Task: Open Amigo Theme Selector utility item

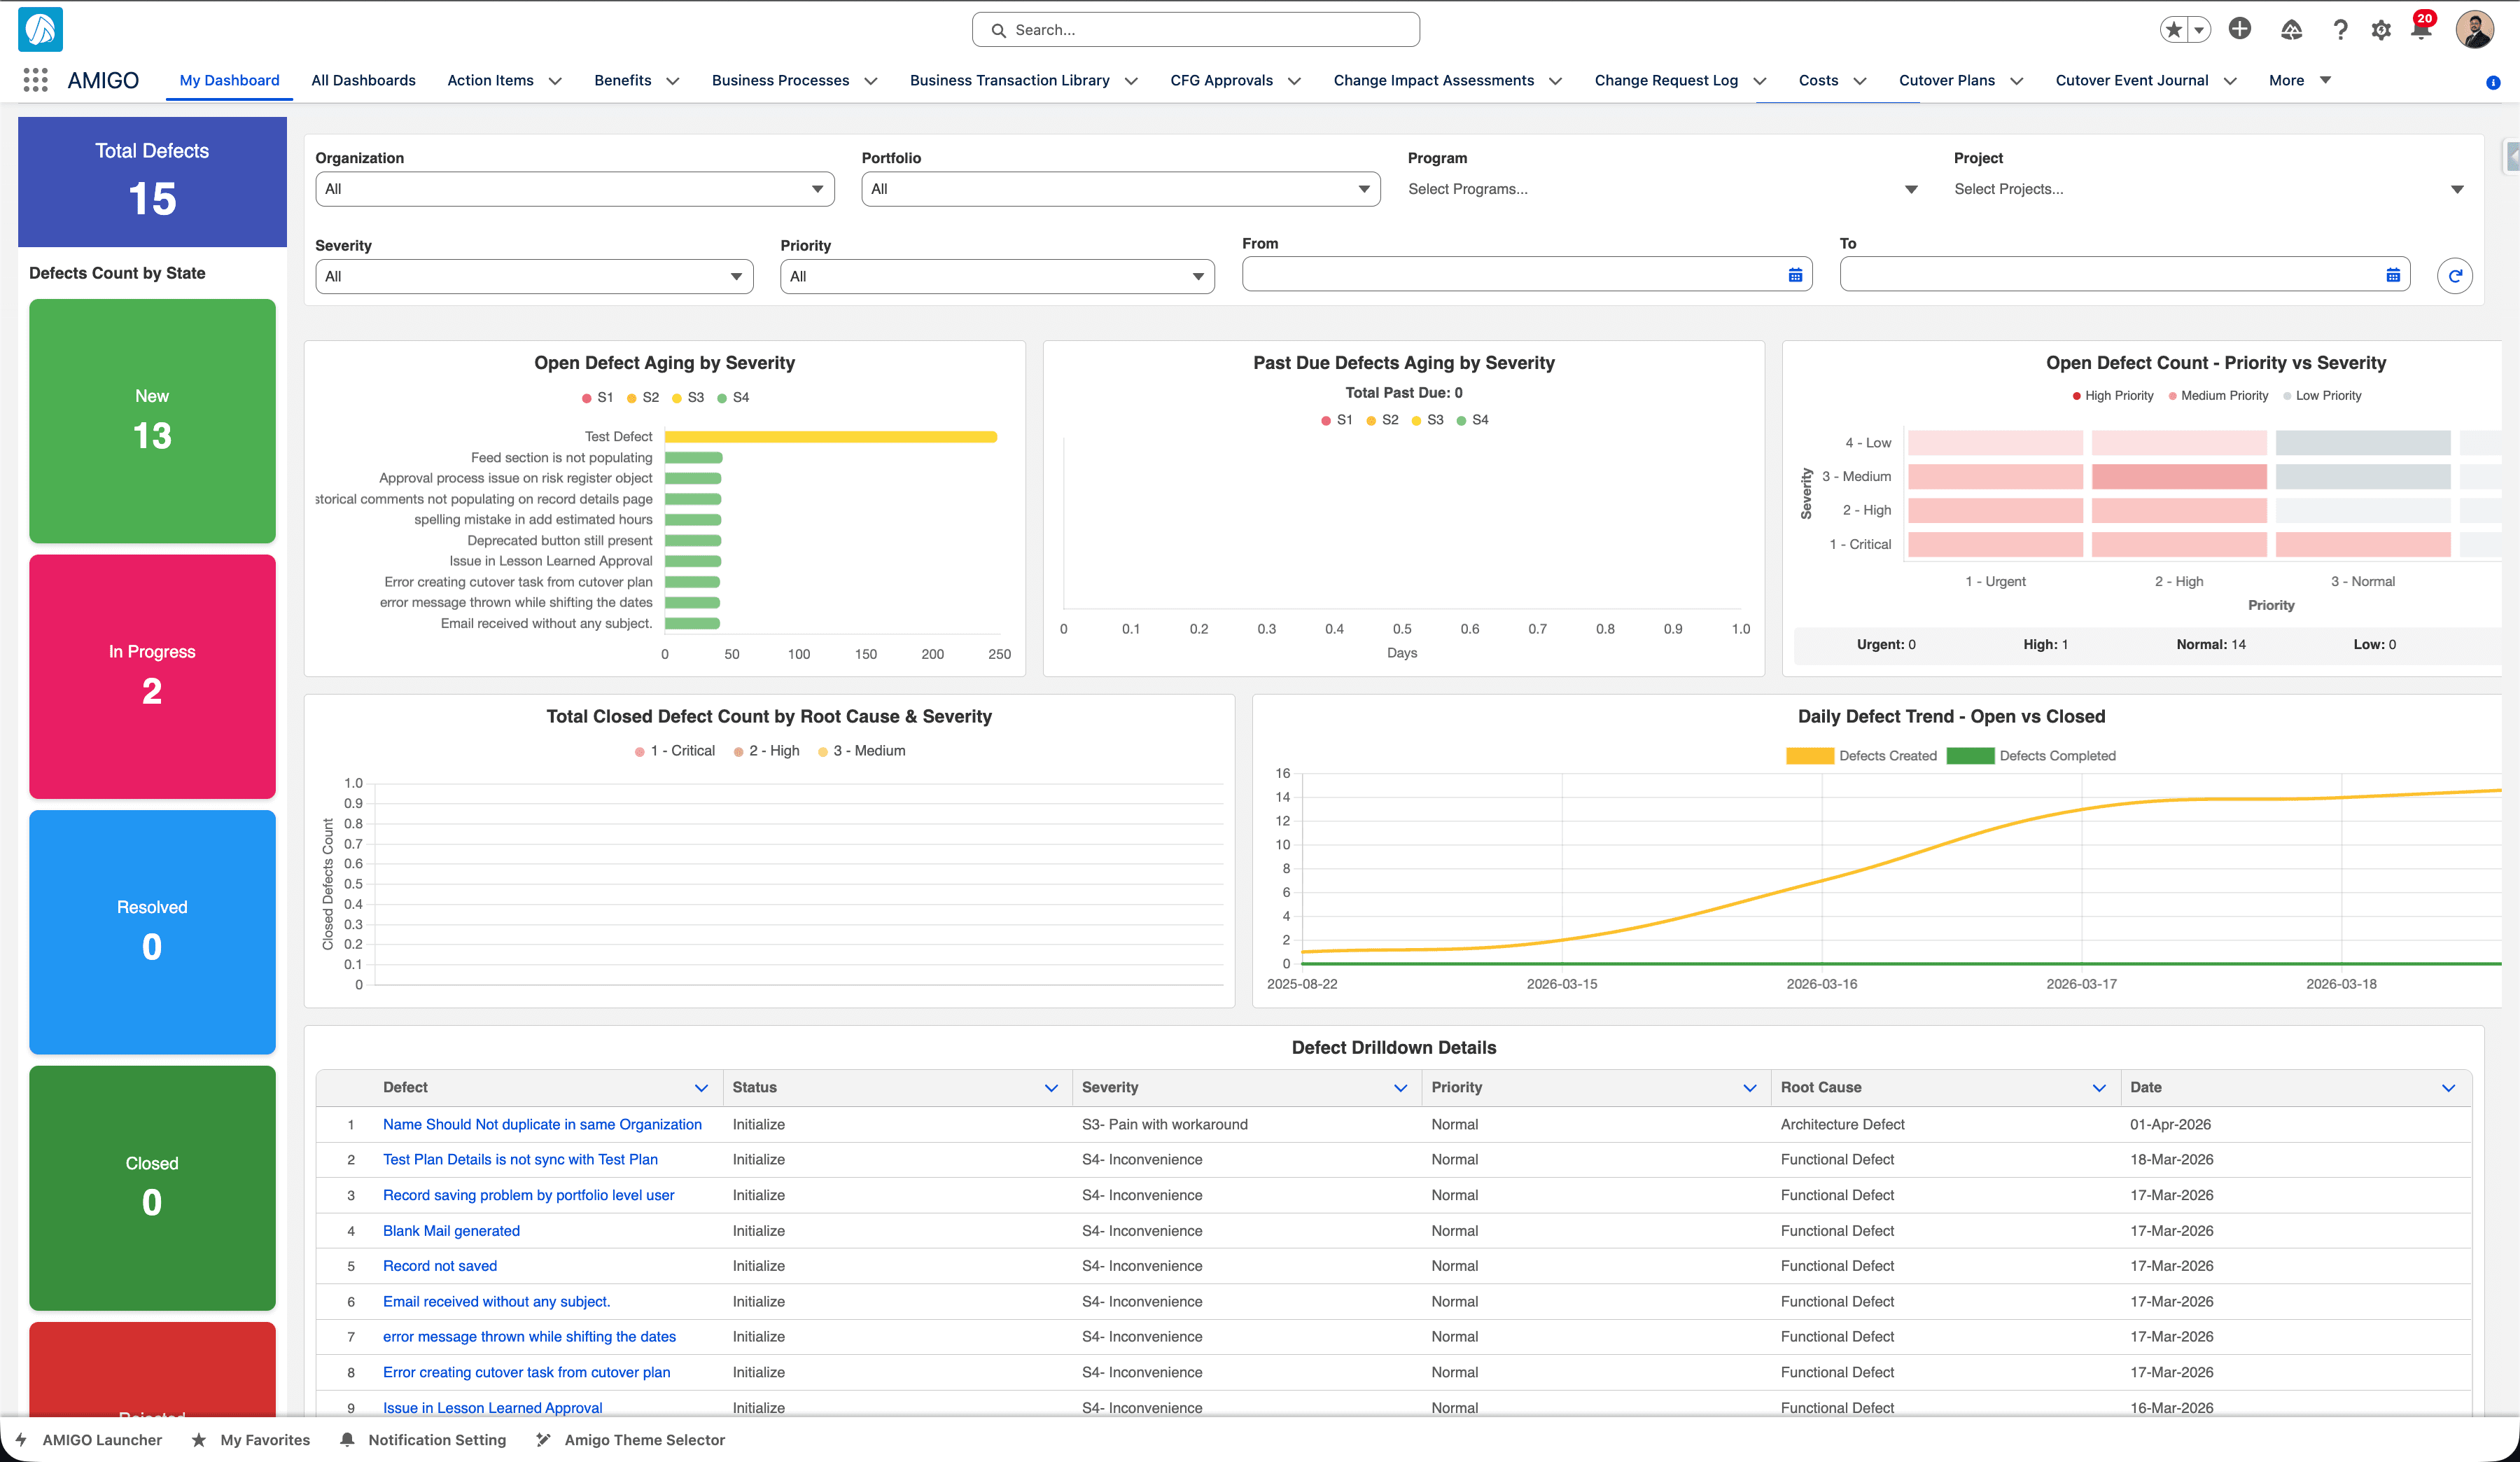Action: coord(630,1439)
